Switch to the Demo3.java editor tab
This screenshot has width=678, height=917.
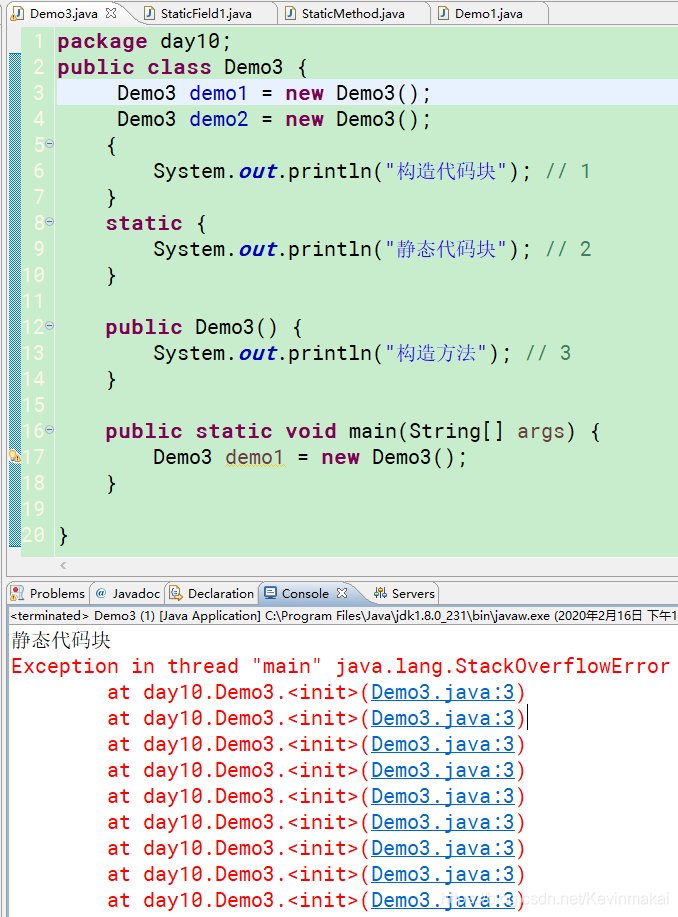(x=63, y=13)
